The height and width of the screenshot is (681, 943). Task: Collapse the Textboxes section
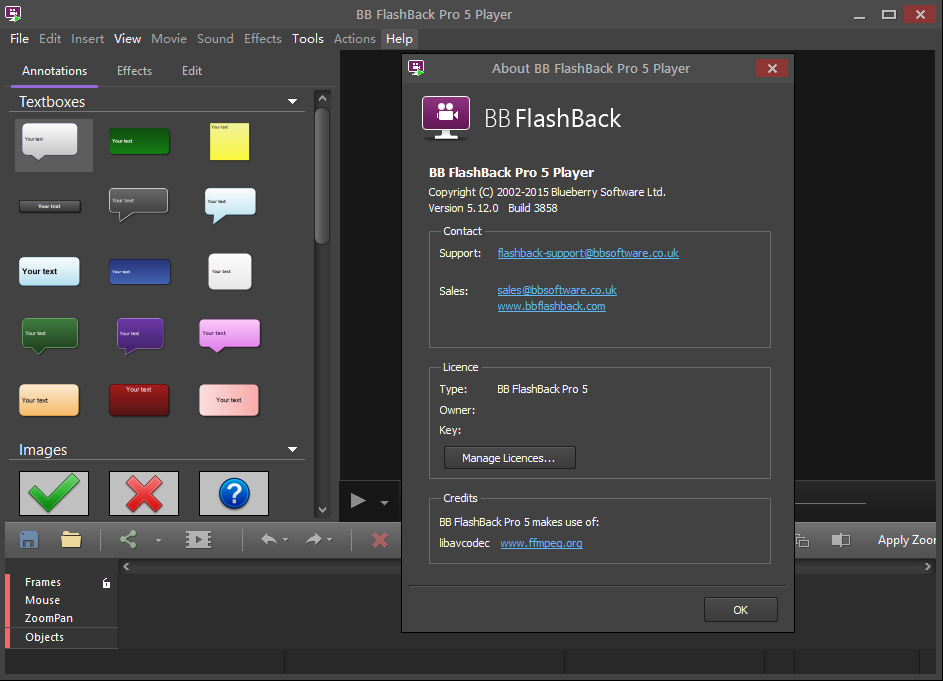pos(293,102)
